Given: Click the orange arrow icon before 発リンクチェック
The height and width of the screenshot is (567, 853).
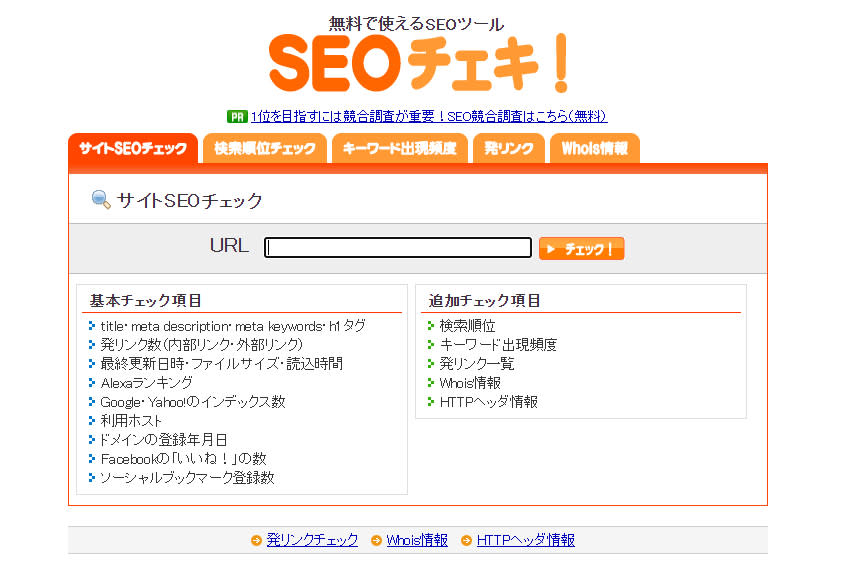Looking at the screenshot, I should tap(256, 540).
